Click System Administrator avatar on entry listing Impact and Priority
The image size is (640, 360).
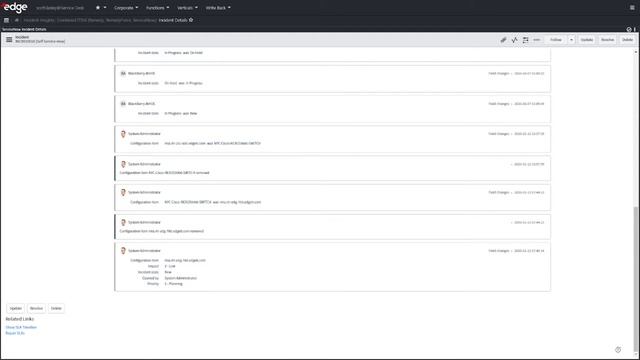(123, 251)
